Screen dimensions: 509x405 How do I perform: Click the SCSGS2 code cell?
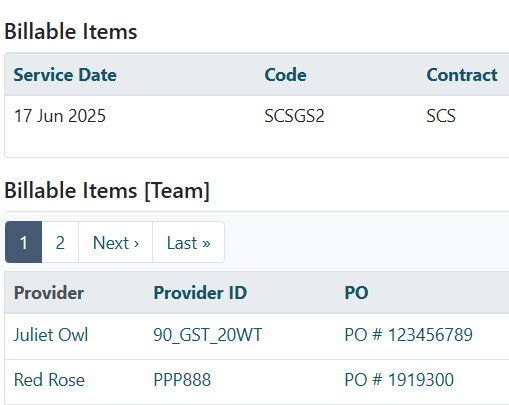[294, 116]
